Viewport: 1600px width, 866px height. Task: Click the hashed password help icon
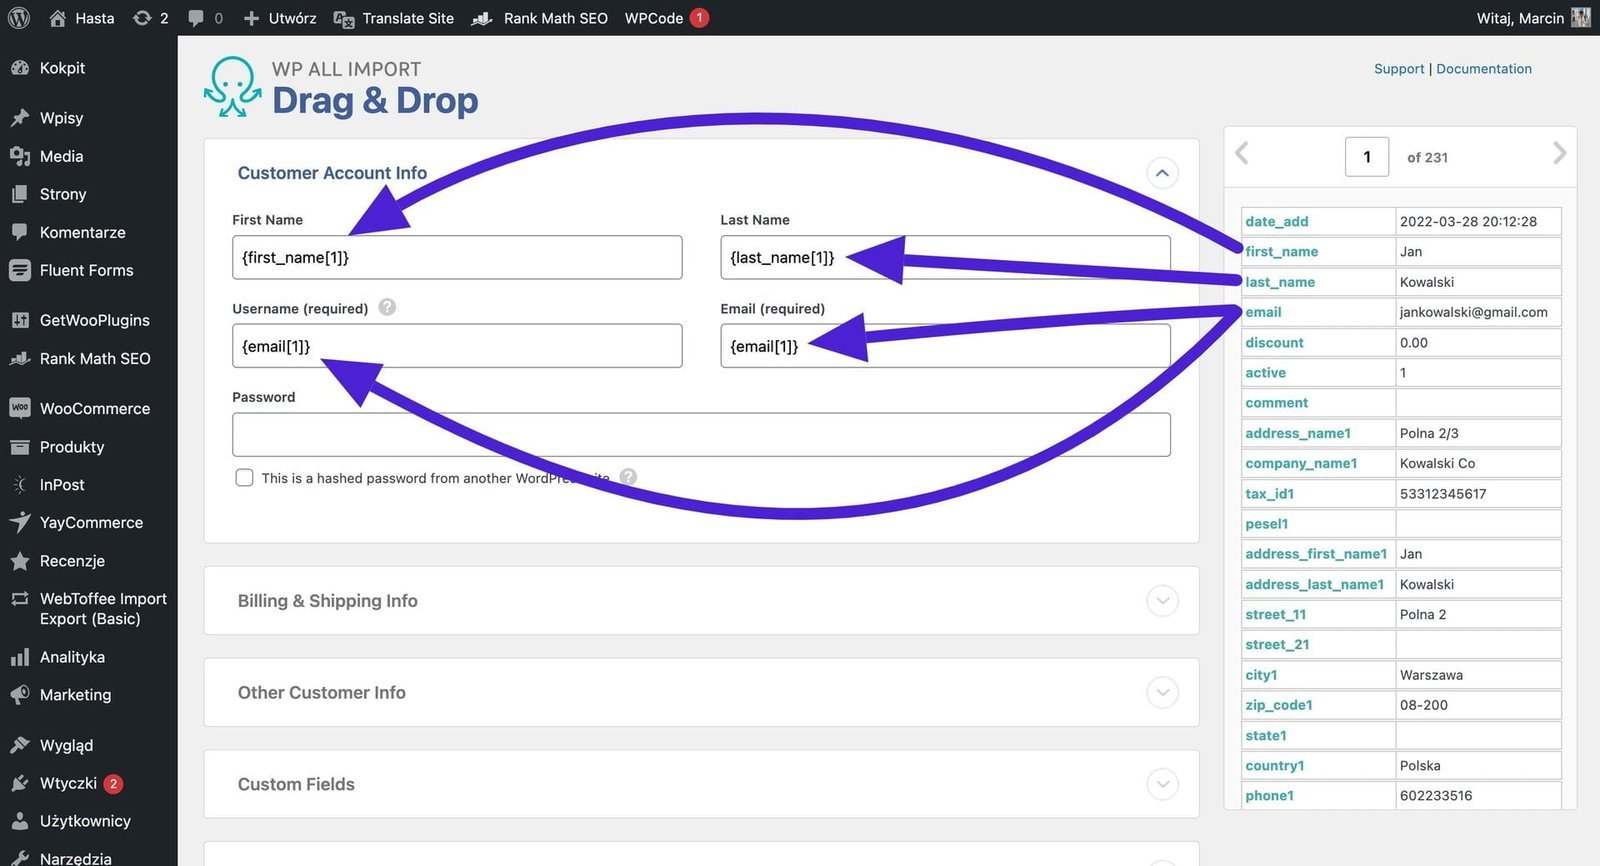(628, 477)
